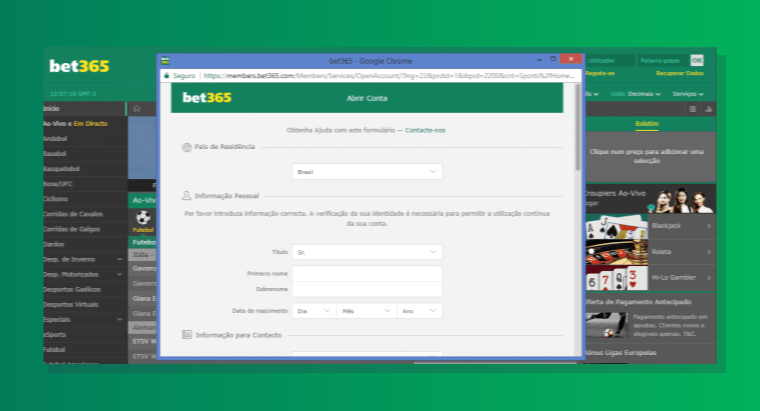Select Ao-Vivo e Em Directo in sidebar
This screenshot has height=411, width=760.
pyautogui.click(x=85, y=124)
